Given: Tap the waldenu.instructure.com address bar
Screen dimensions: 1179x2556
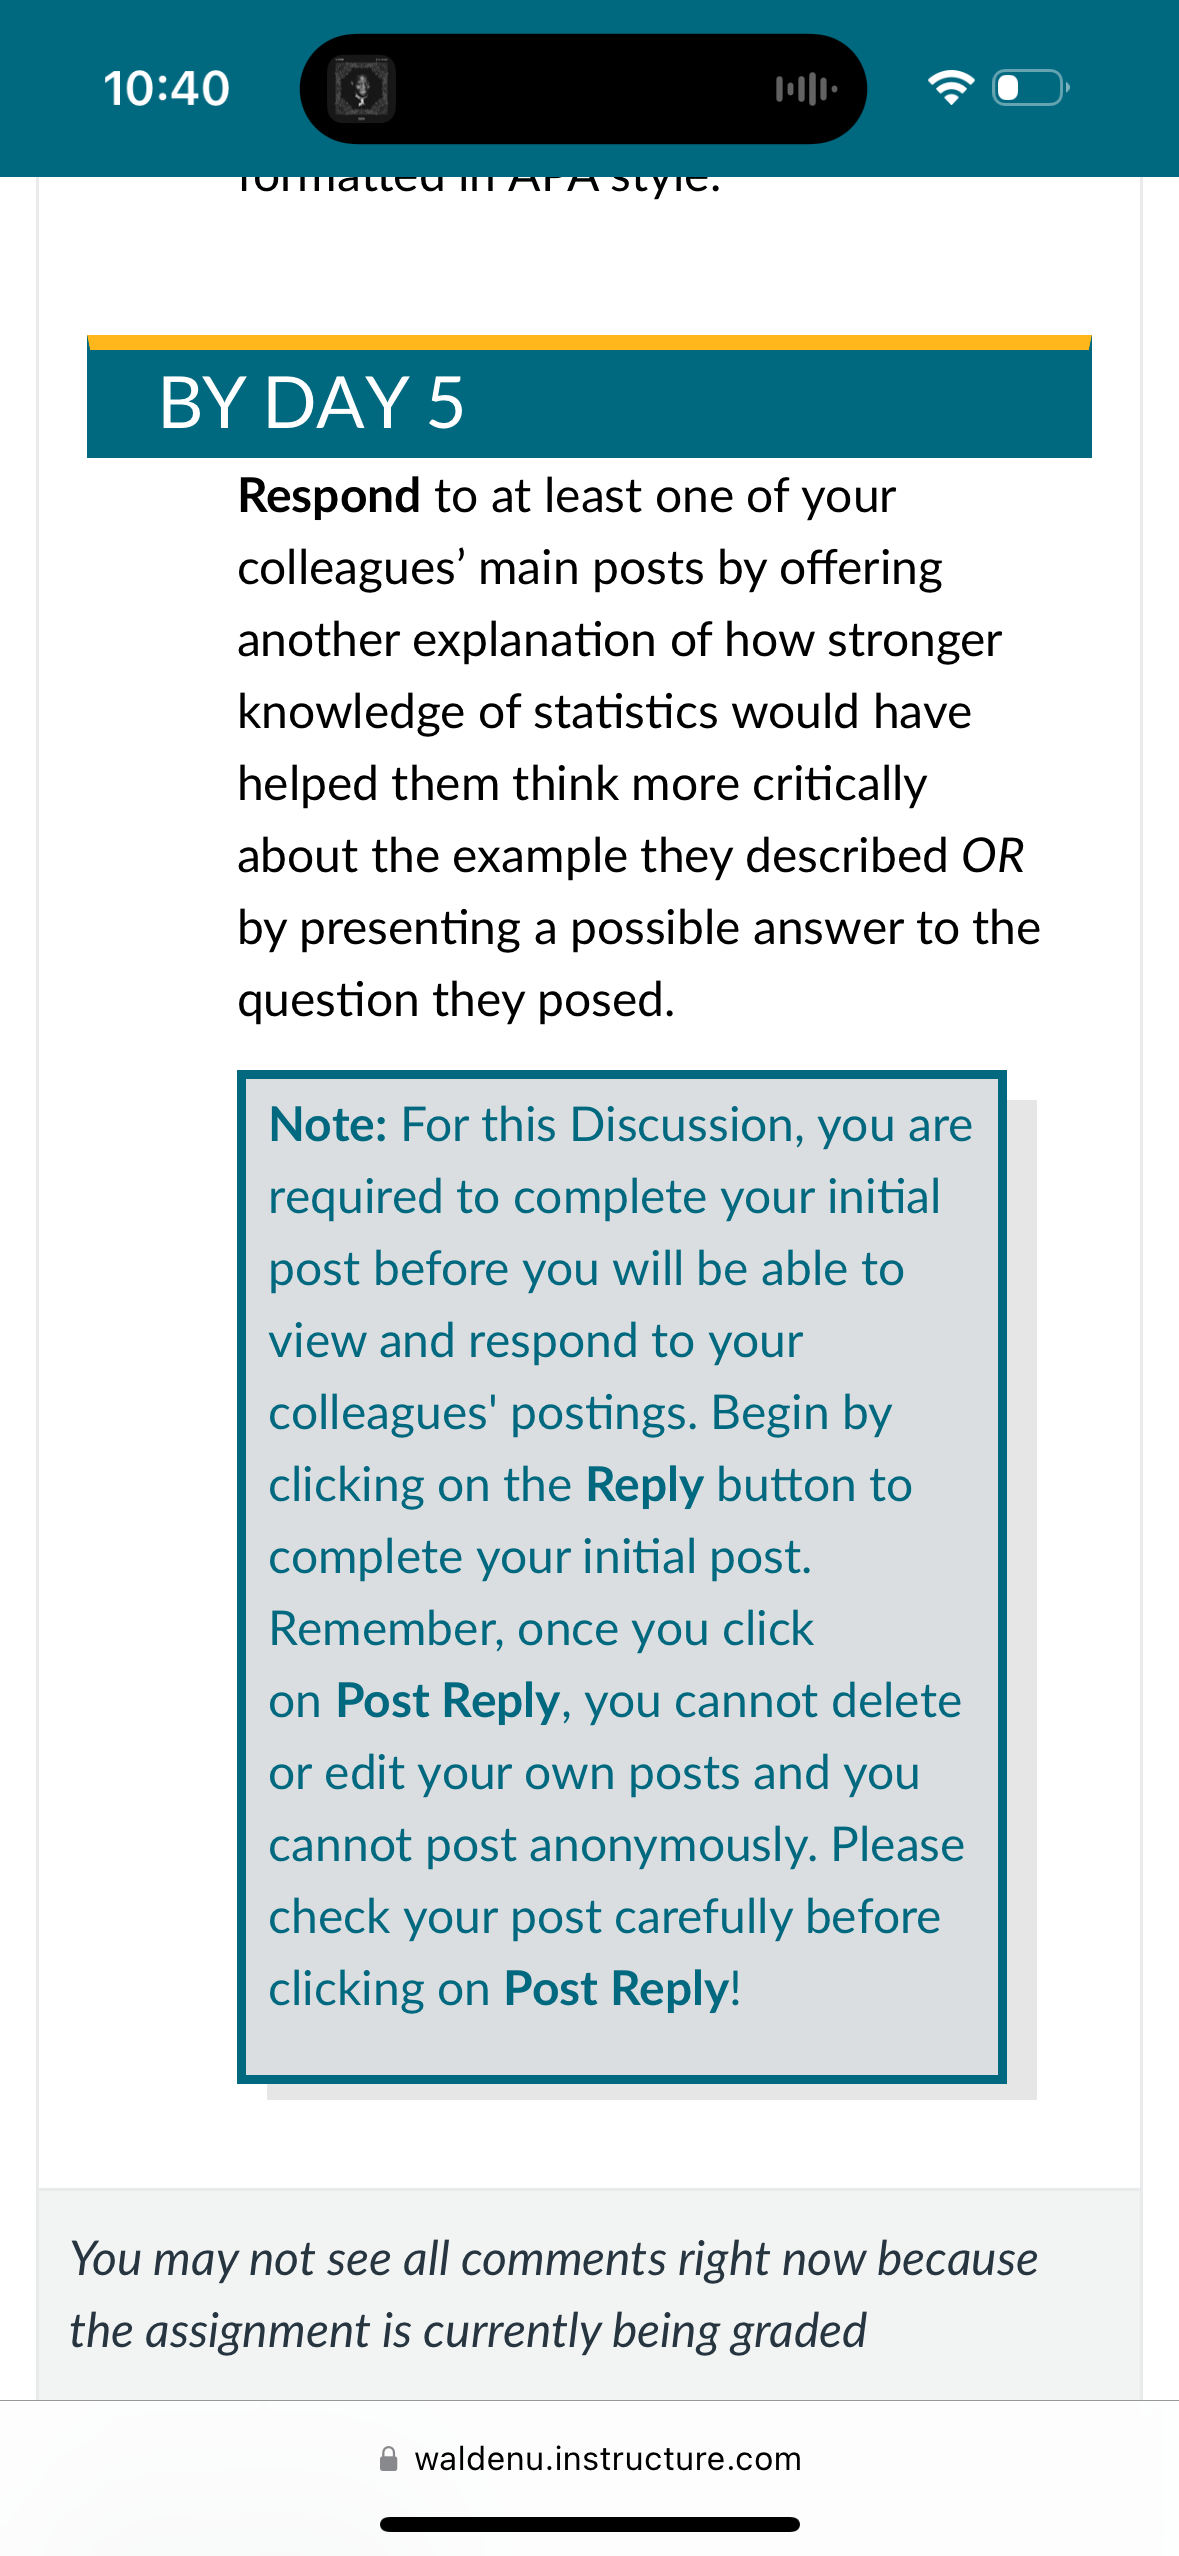Looking at the screenshot, I should 590,2459.
